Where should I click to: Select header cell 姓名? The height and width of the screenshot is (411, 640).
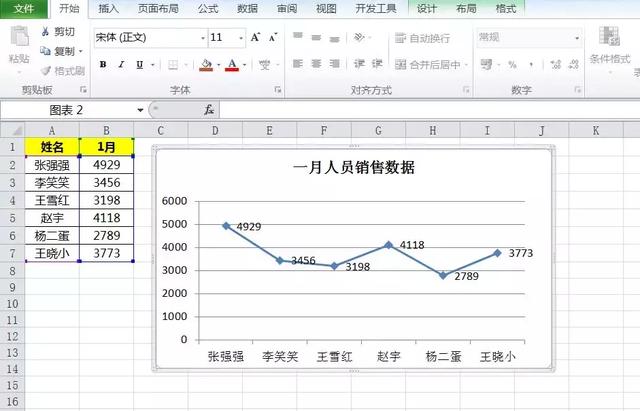click(x=52, y=147)
